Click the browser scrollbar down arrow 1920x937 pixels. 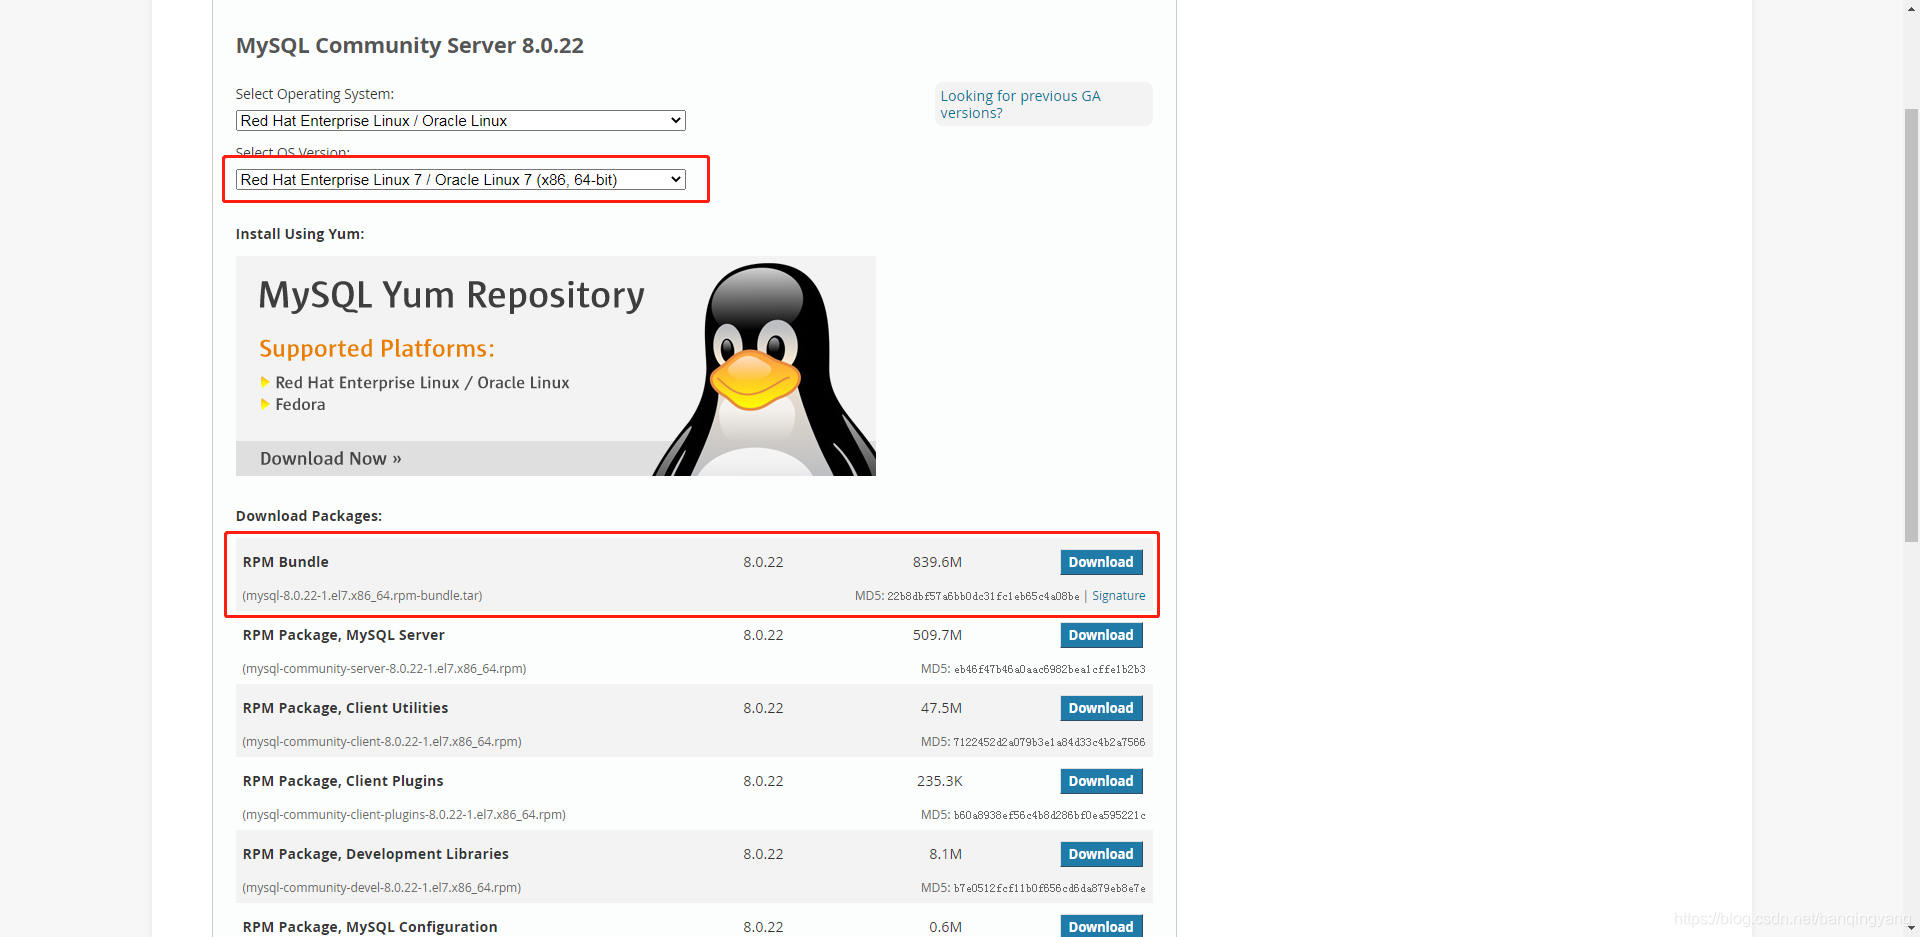click(x=1911, y=928)
